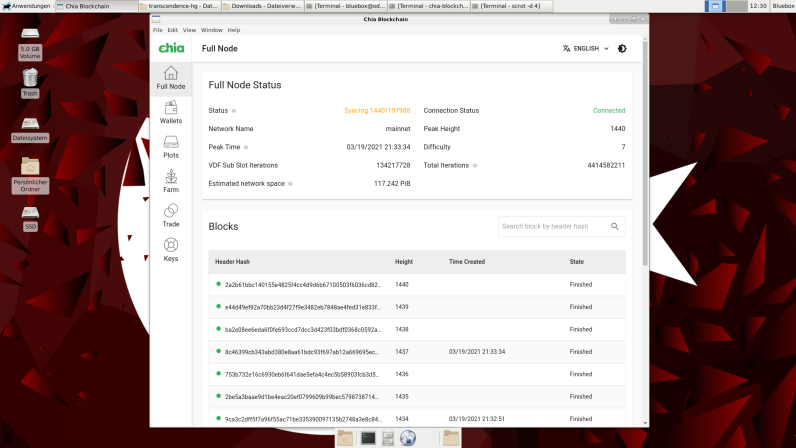Click the Time Created column header

point(467,262)
